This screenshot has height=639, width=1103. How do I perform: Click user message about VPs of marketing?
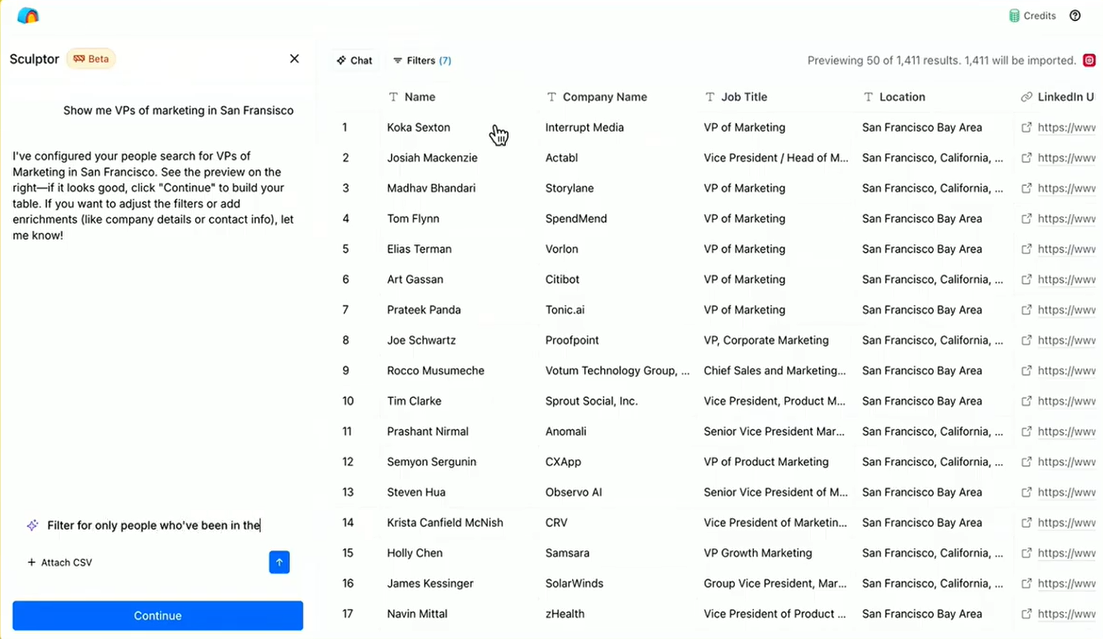179,110
